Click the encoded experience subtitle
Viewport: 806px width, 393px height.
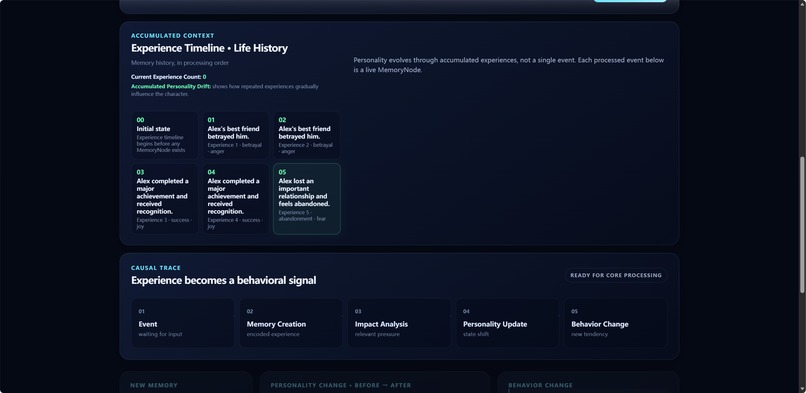point(272,334)
